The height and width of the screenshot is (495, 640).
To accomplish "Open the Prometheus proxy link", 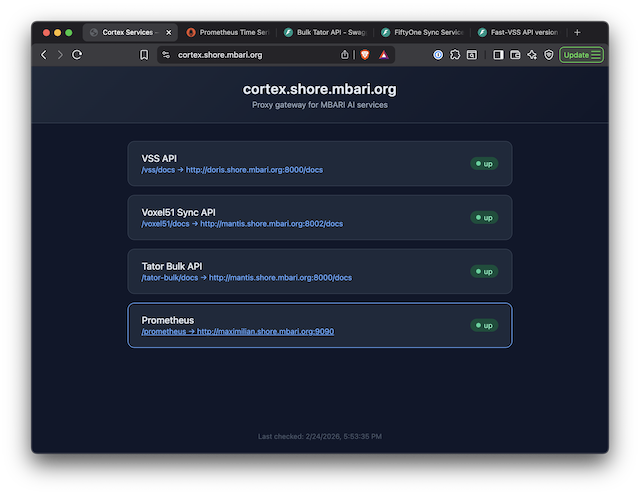I will pos(238,331).
